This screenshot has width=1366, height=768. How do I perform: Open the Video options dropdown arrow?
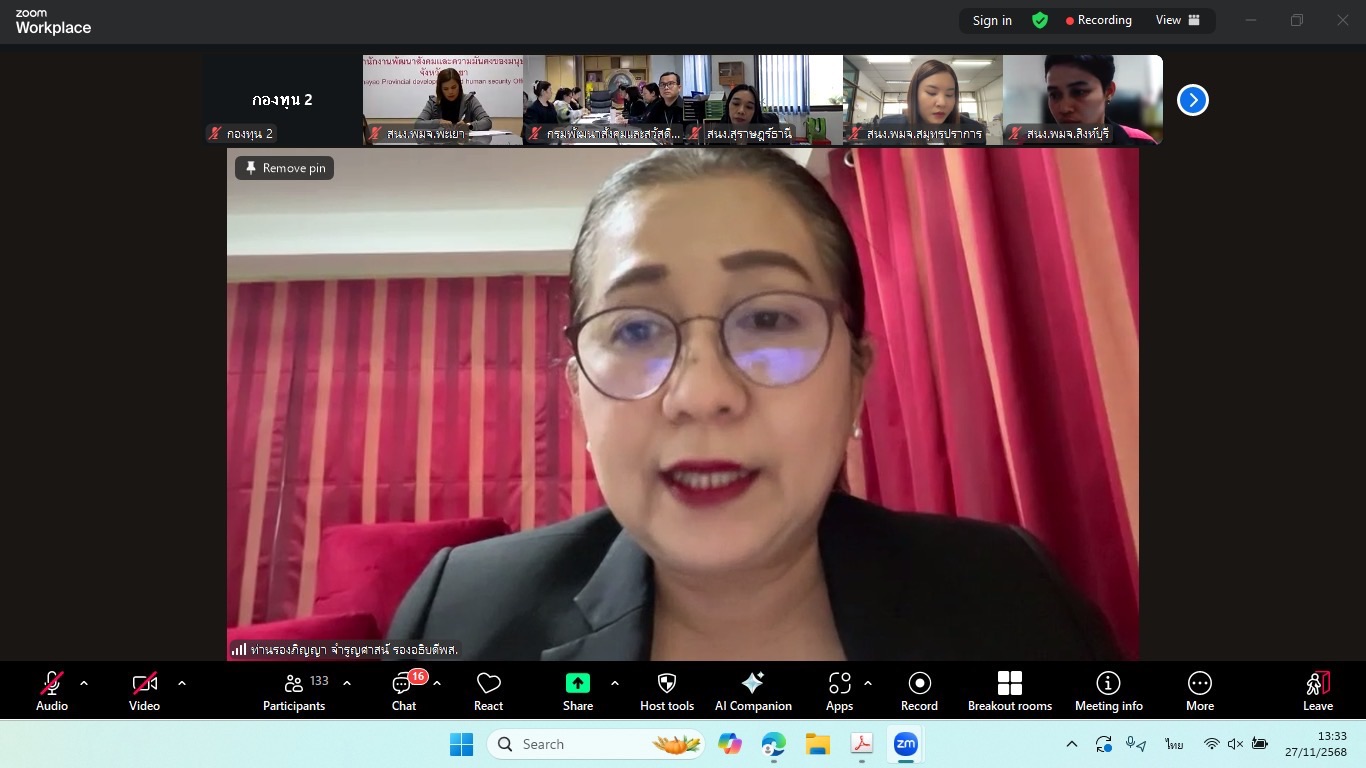click(x=181, y=683)
